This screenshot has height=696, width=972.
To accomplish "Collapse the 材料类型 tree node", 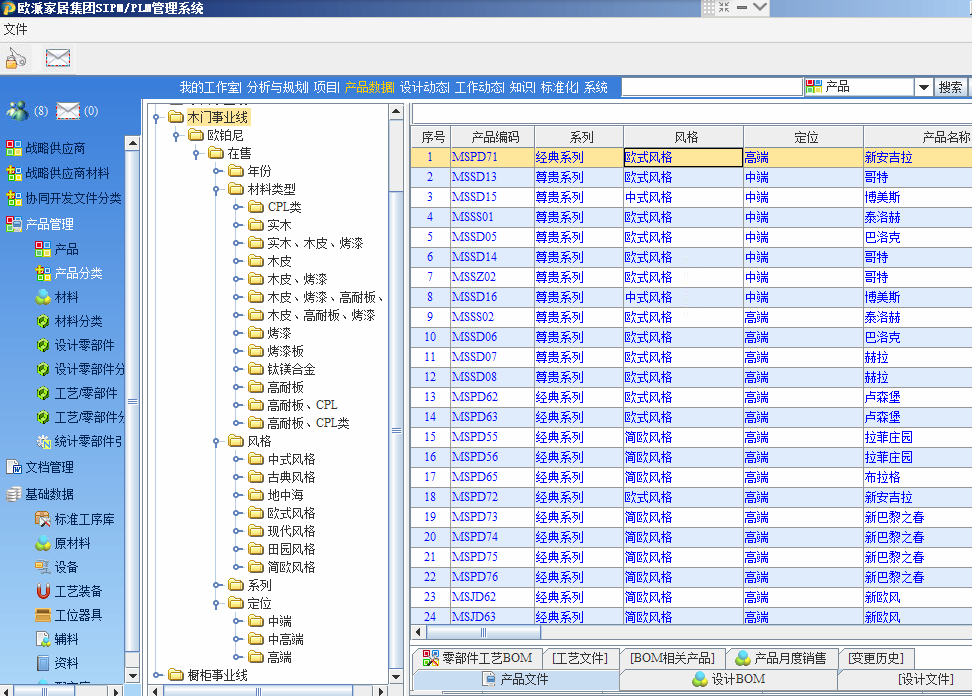I will click(217, 189).
